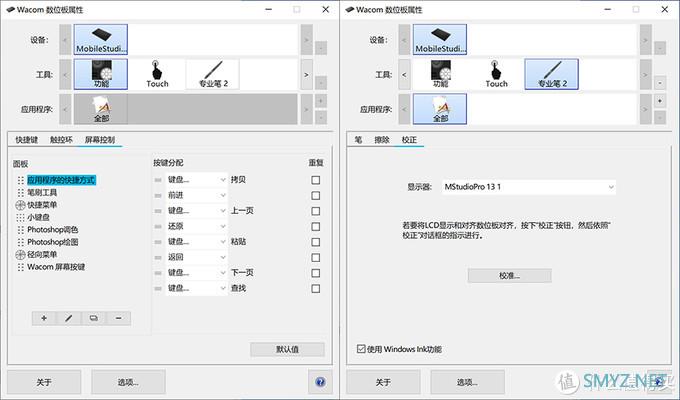This screenshot has width=680, height=400.
Task: Select 全部 application icon in left window
Action: pos(101,109)
